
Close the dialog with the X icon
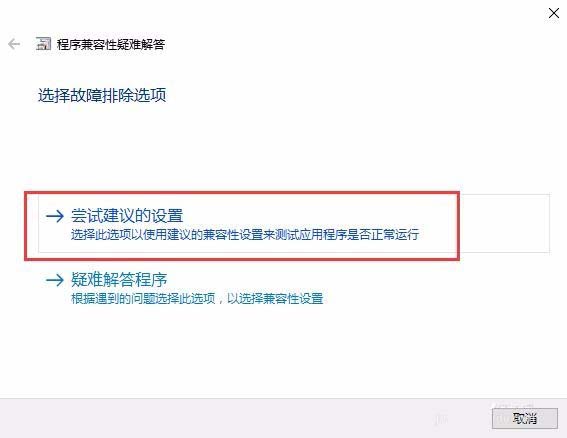pos(554,13)
